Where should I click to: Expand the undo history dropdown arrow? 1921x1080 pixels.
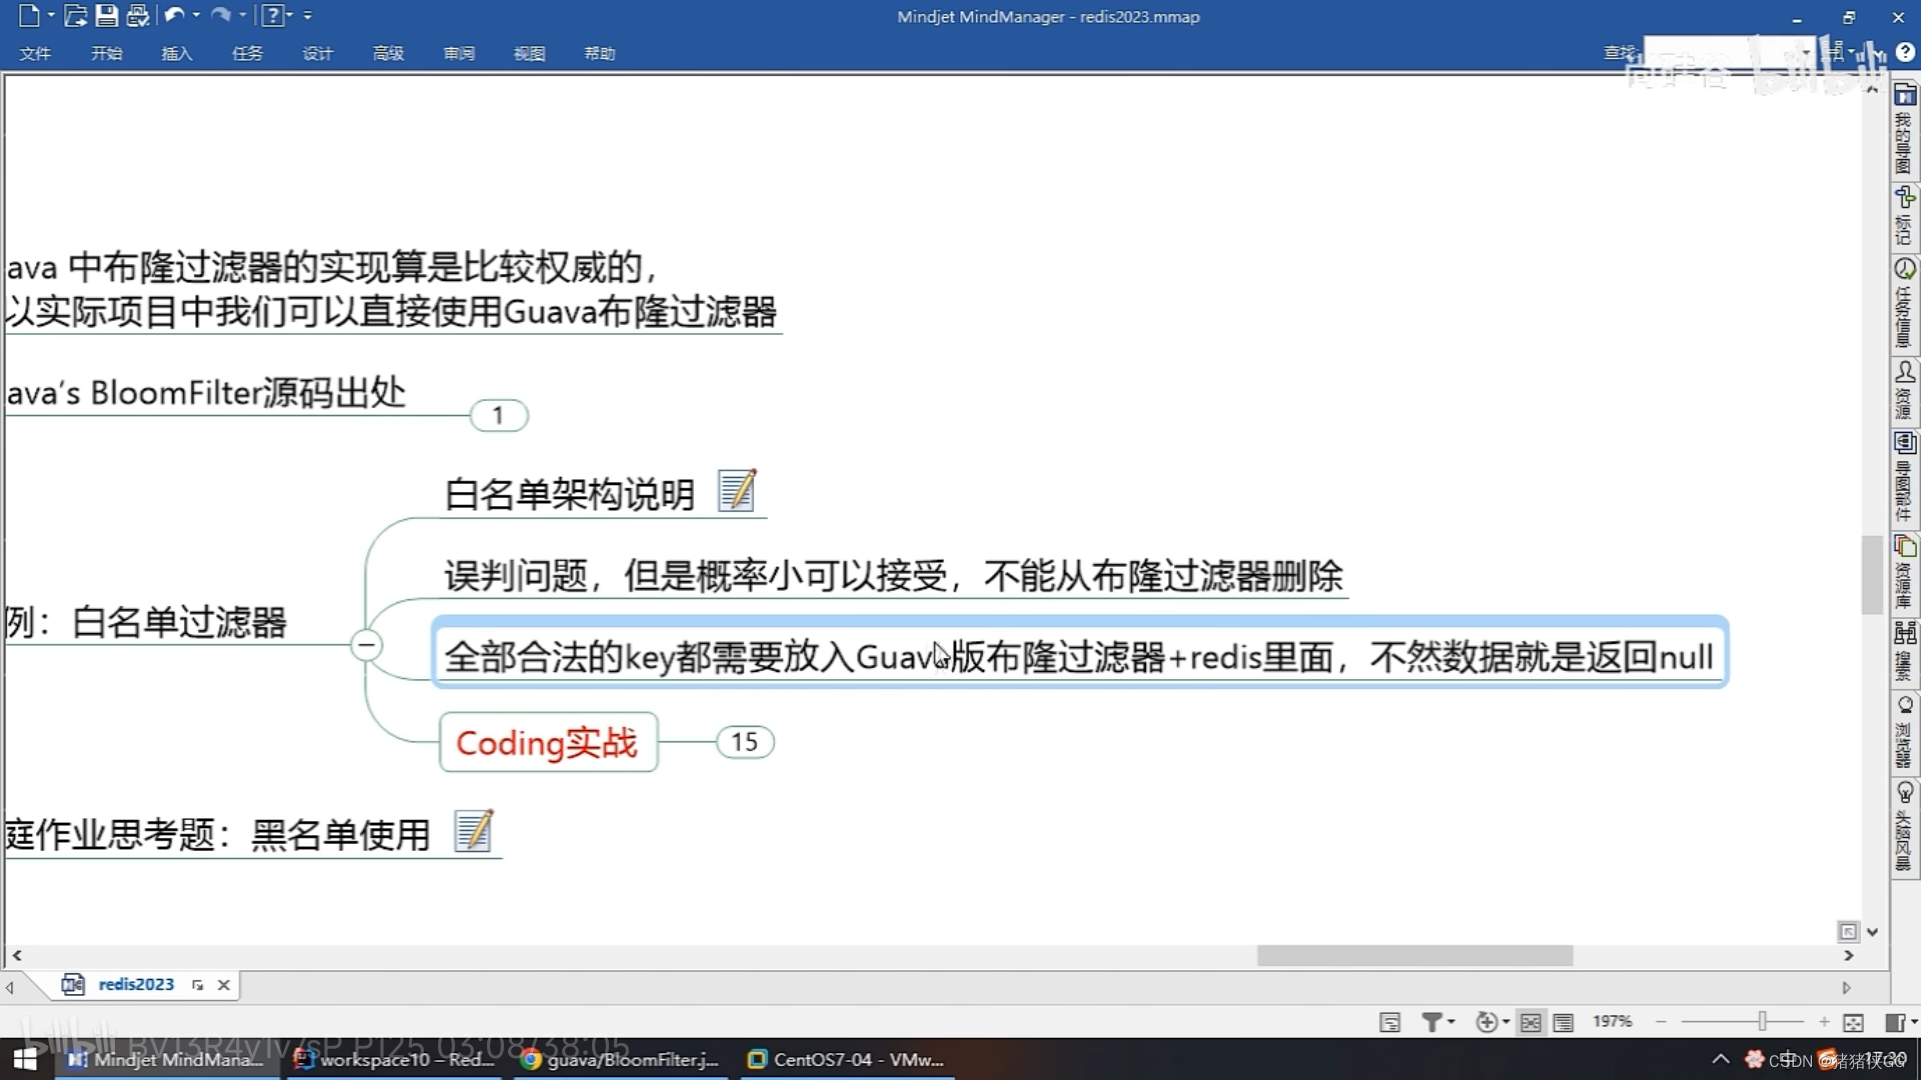[196, 16]
